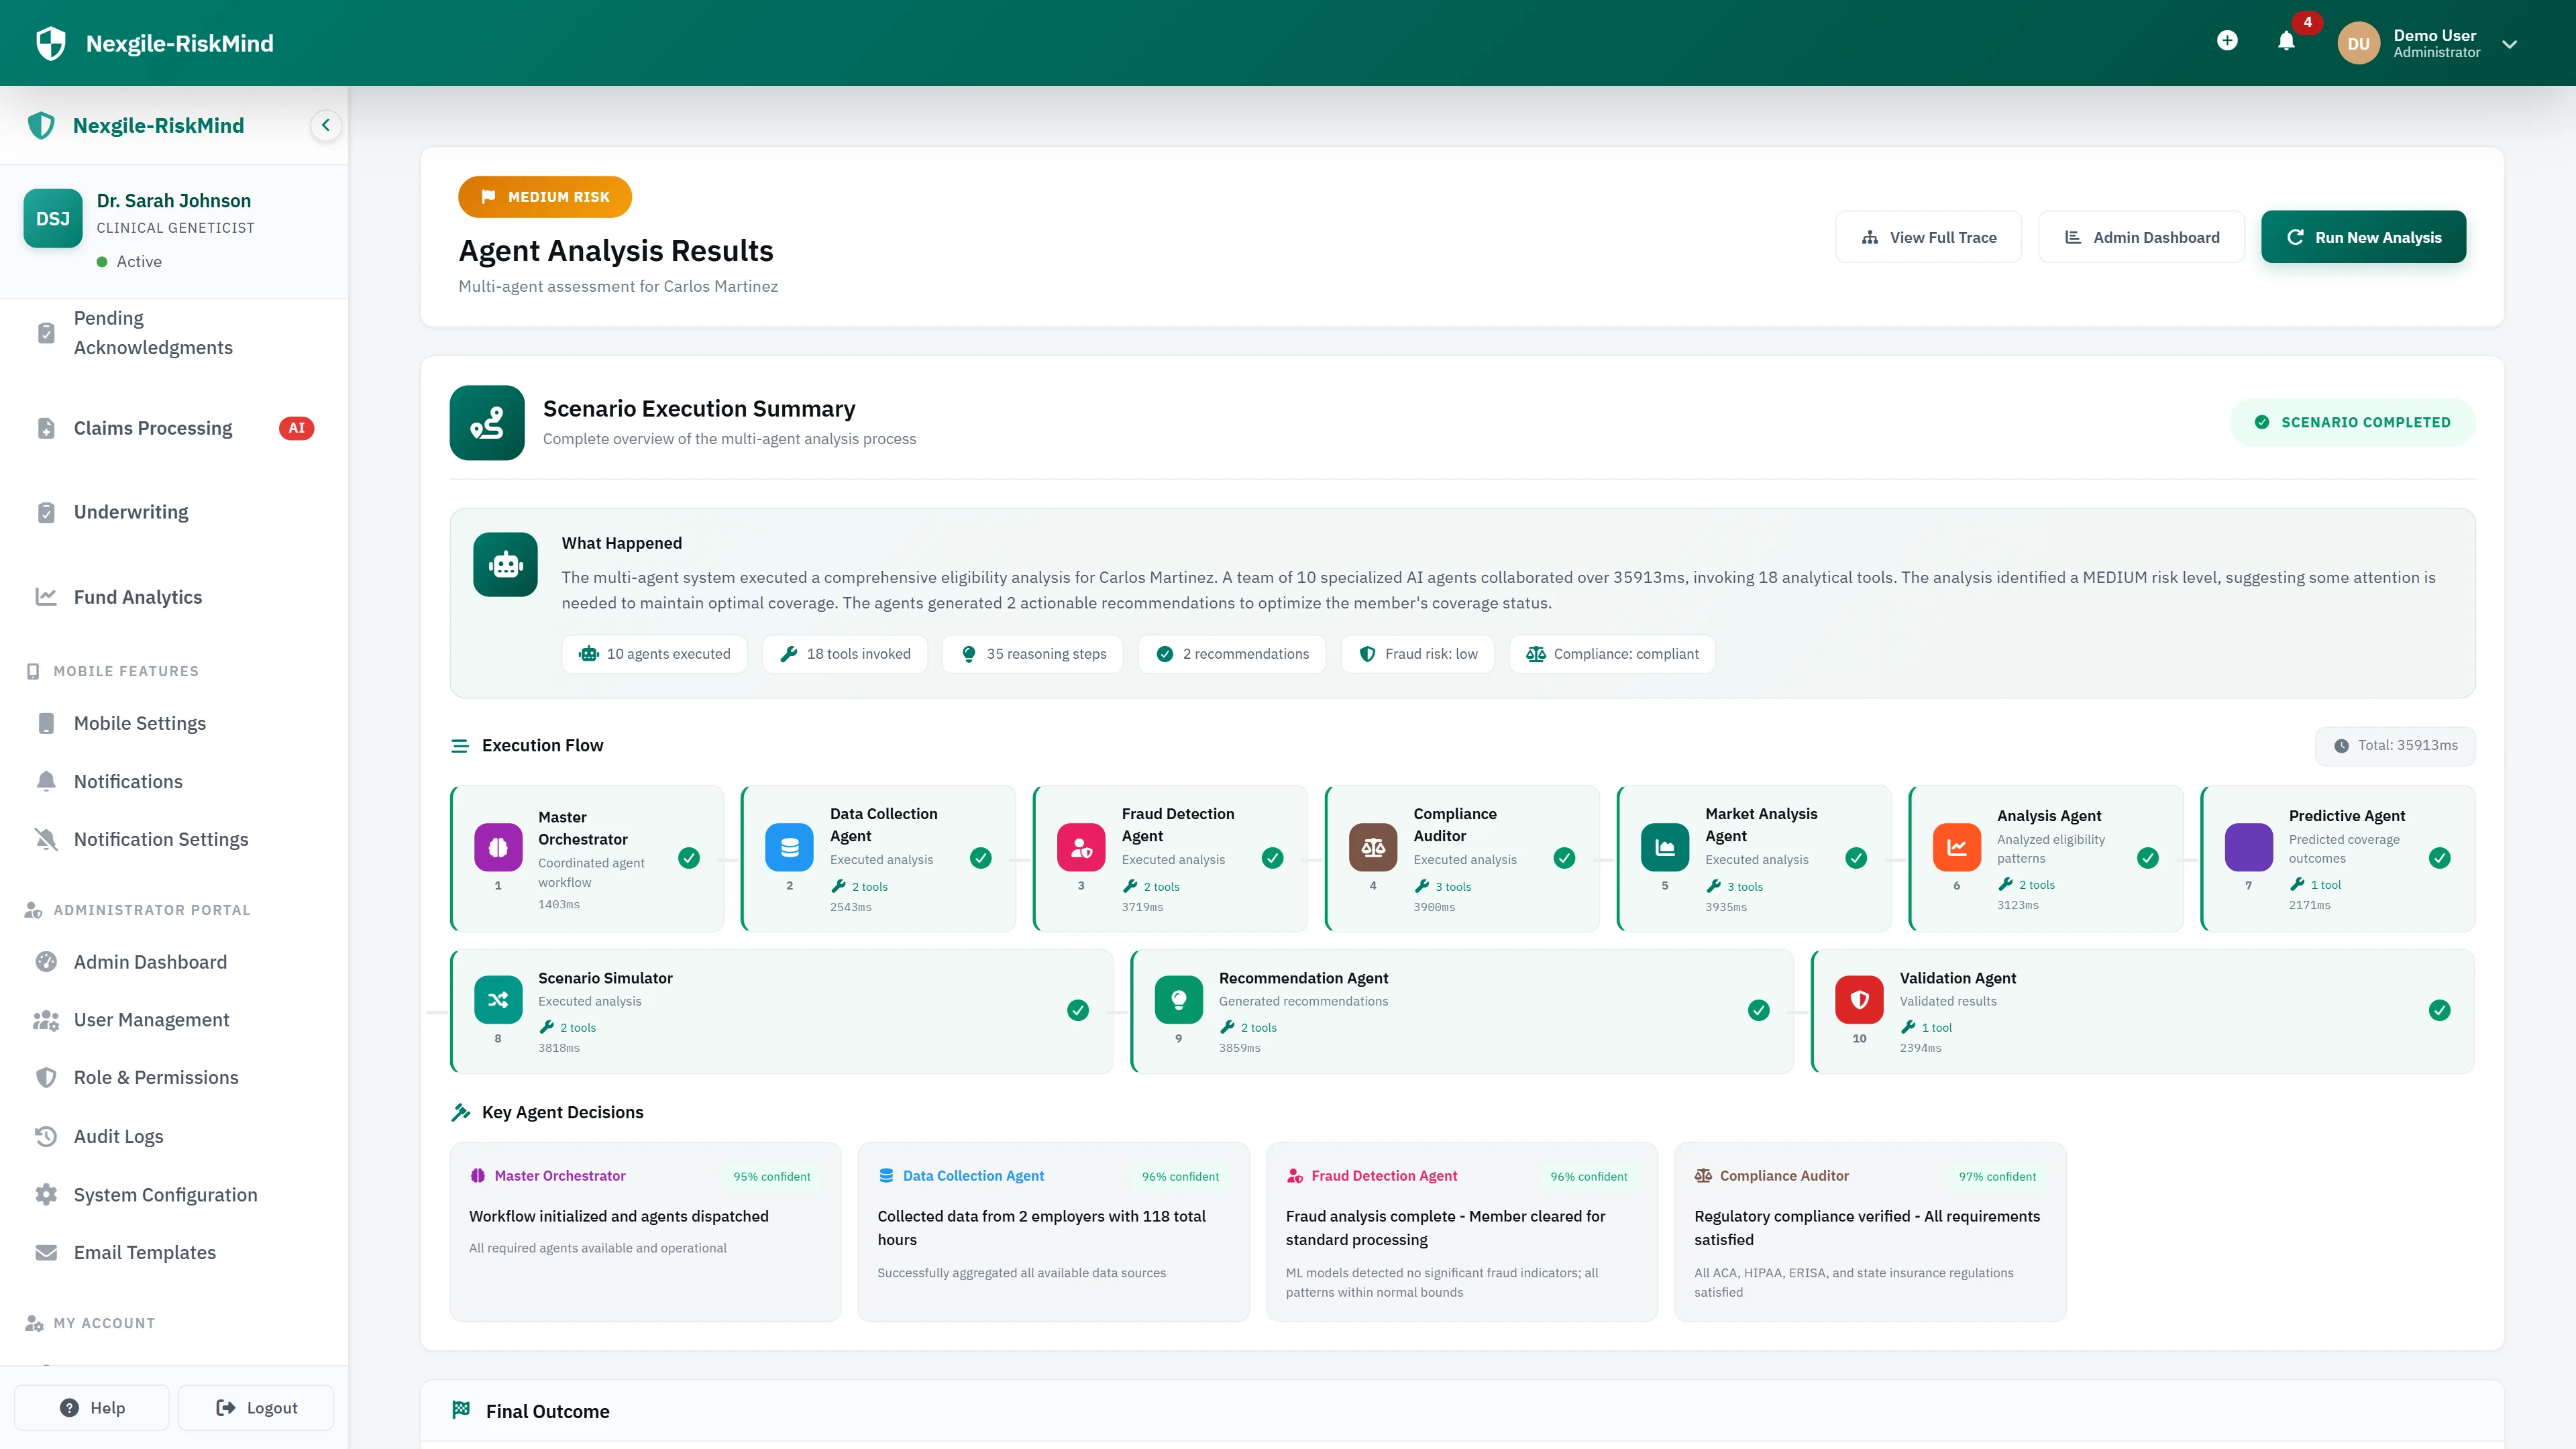Click the View Full Trace button
Image resolution: width=2576 pixels, height=1449 pixels.
(1928, 237)
